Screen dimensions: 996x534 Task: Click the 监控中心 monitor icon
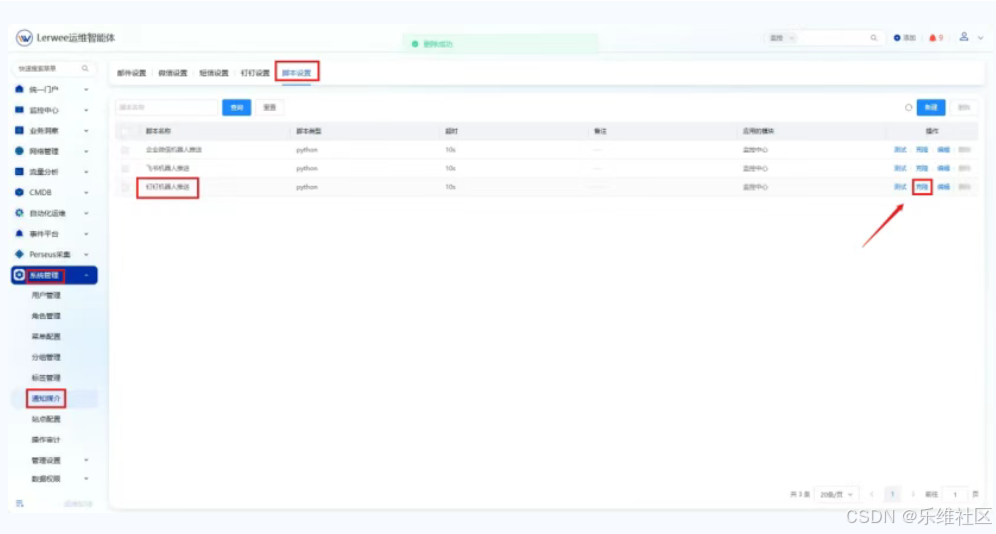19,110
